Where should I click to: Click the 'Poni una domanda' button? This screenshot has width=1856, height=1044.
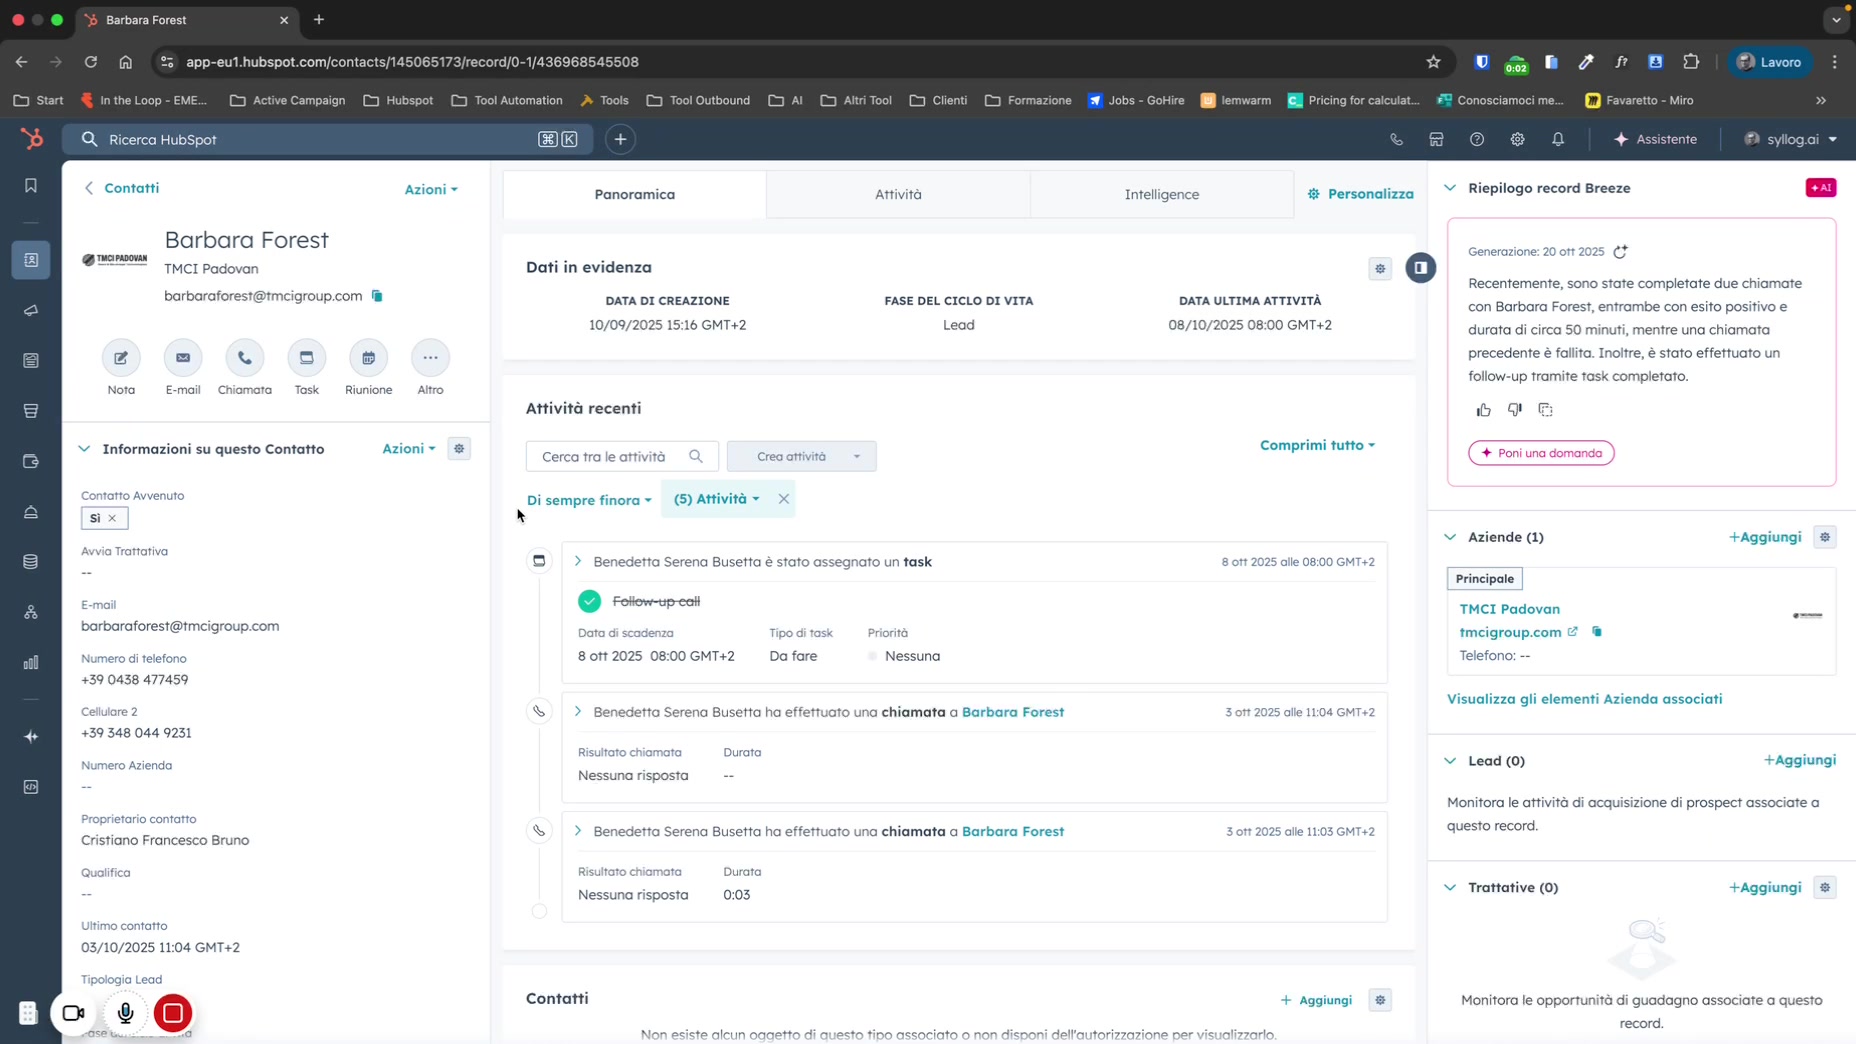point(1540,453)
